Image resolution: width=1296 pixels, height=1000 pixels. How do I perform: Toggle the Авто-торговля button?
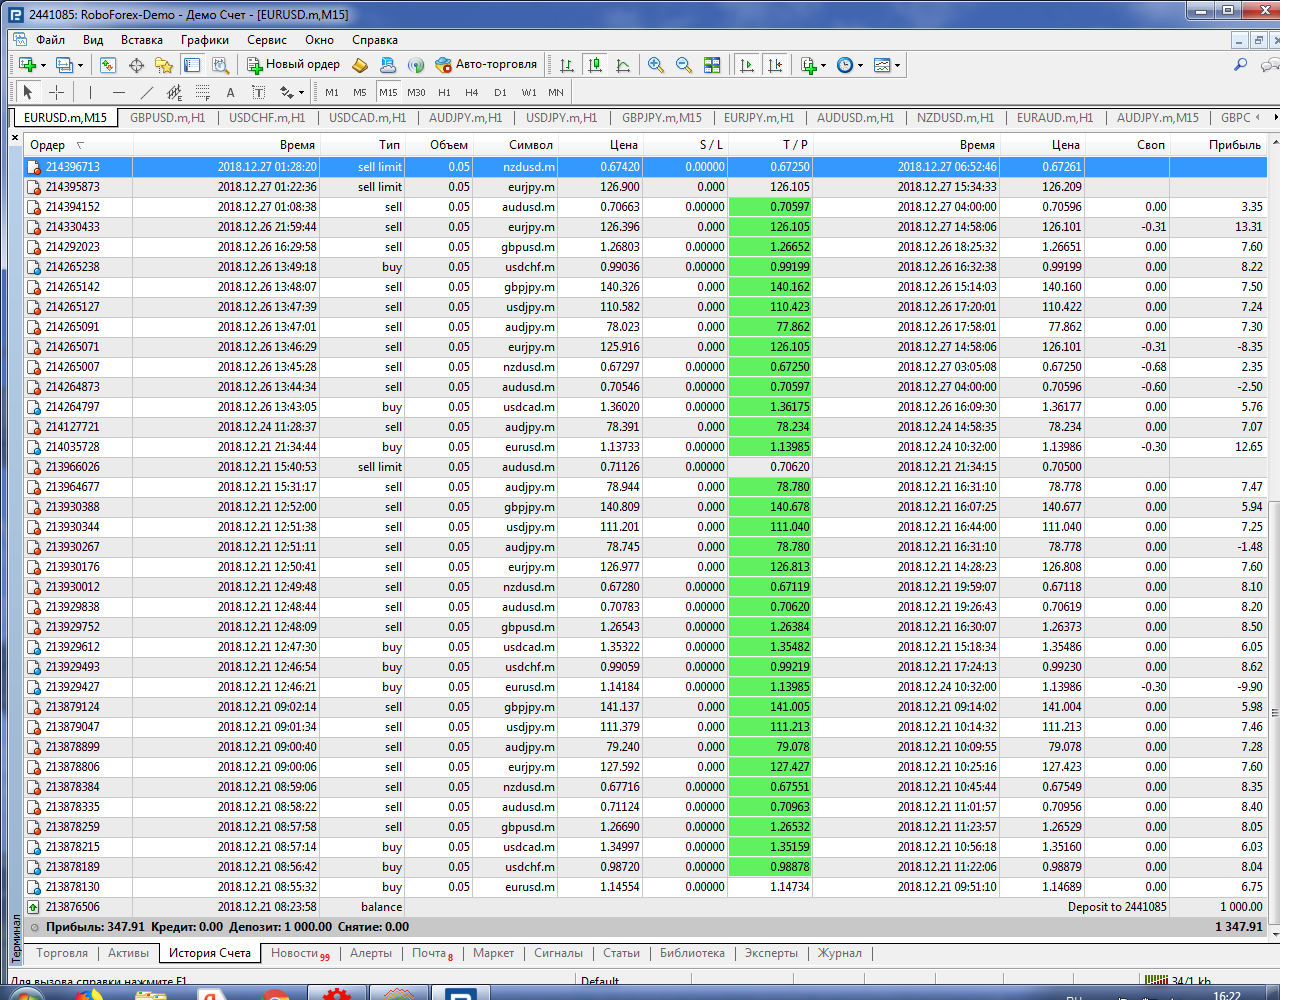pyautogui.click(x=487, y=65)
